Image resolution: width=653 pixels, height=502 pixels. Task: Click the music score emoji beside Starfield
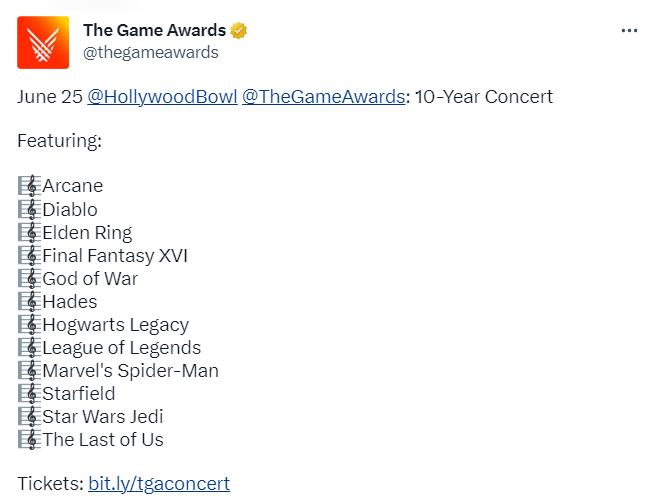coord(29,394)
